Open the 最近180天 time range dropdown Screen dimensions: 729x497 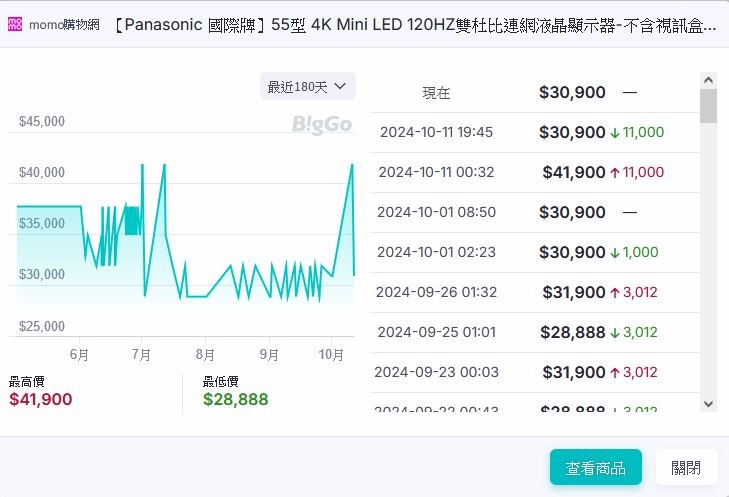[x=307, y=86]
